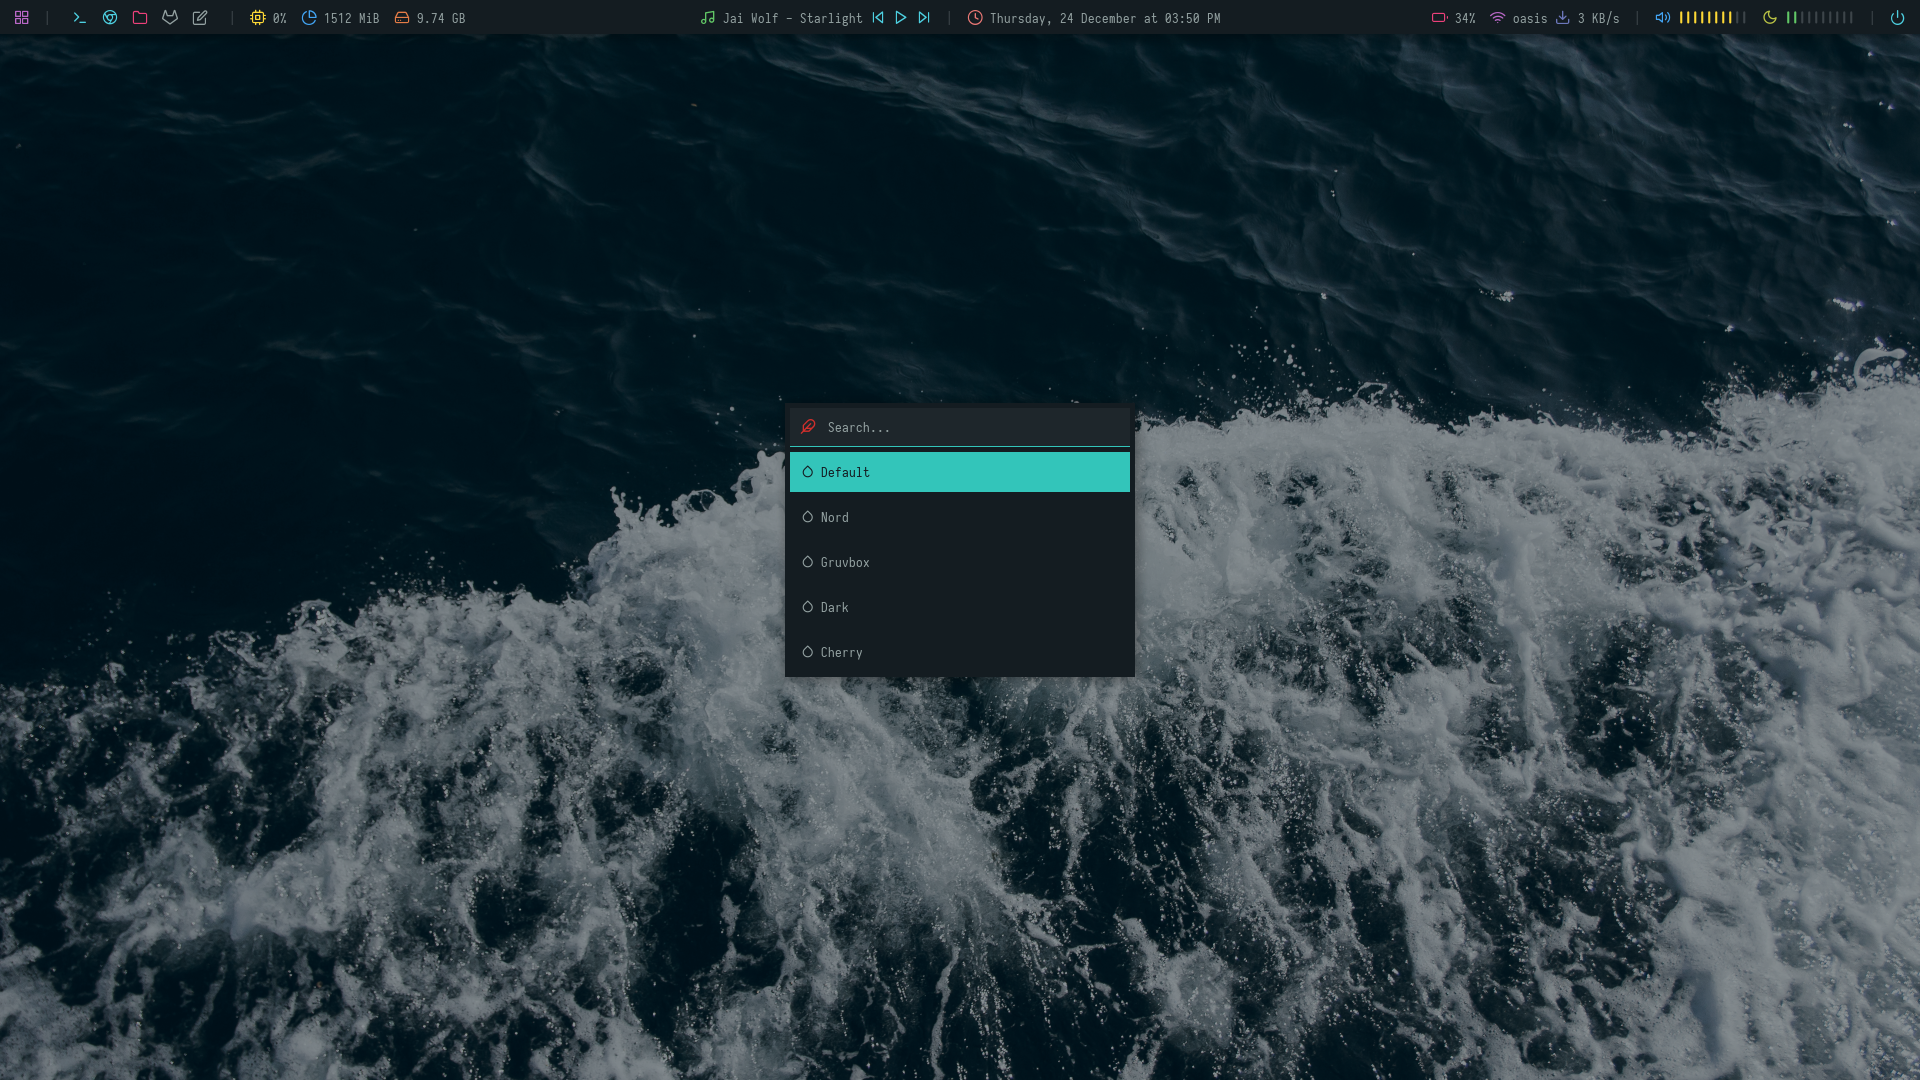Open the Chrome browser icon

tap(110, 18)
